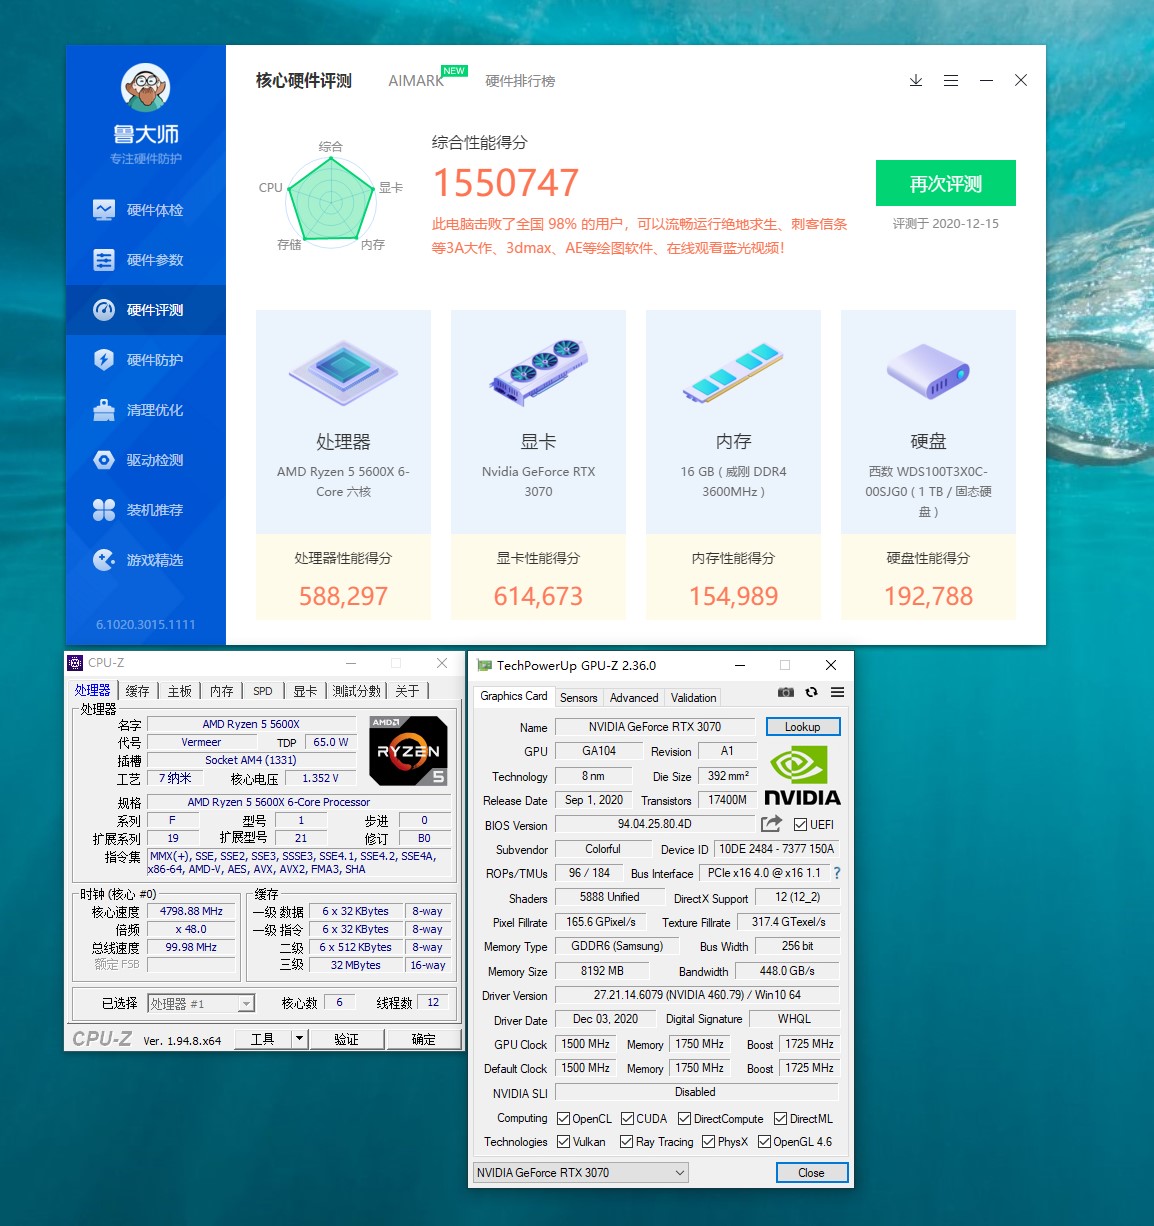Click the GPU Name field in GPU-Z
Image resolution: width=1154 pixels, height=1226 pixels.
coord(655,727)
